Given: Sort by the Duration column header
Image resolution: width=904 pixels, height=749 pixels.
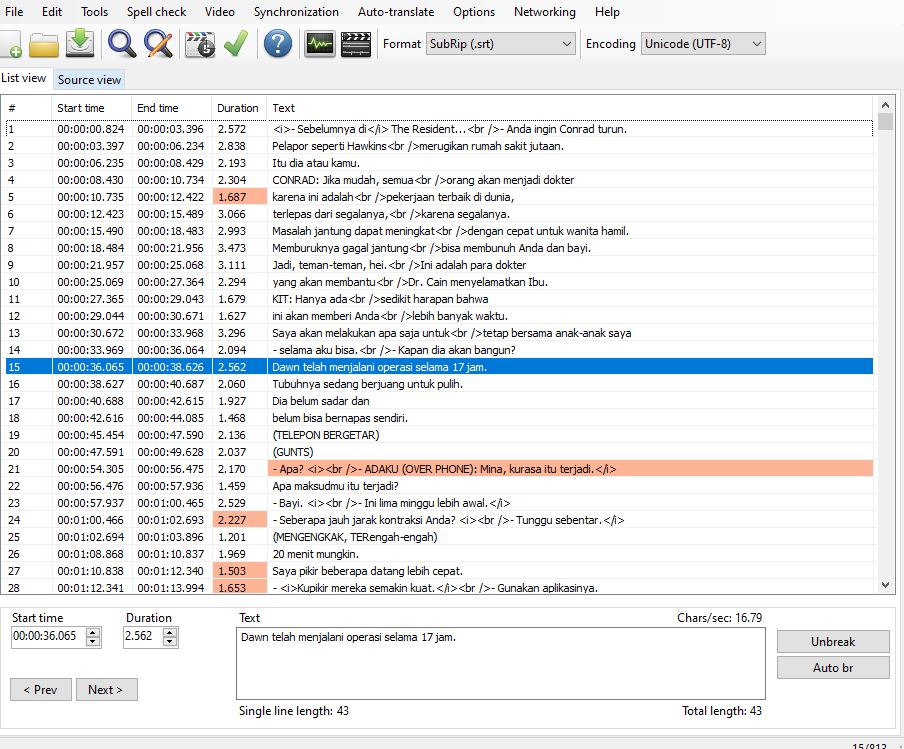Looking at the screenshot, I should tap(239, 108).
